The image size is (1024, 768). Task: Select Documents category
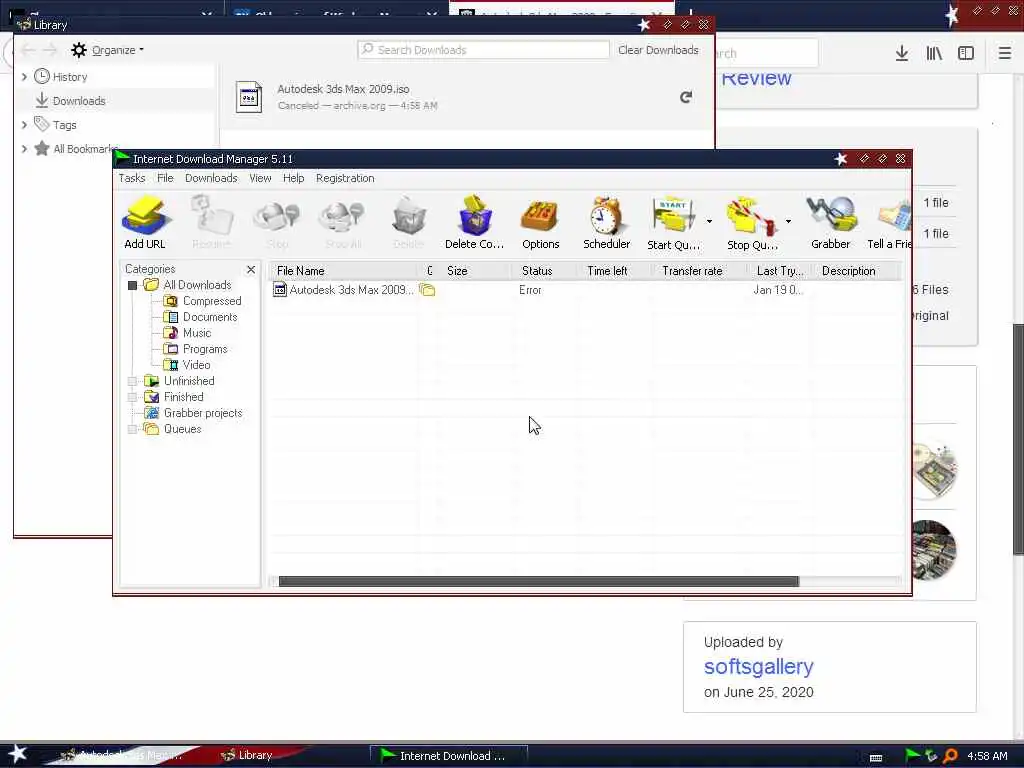coord(200,317)
